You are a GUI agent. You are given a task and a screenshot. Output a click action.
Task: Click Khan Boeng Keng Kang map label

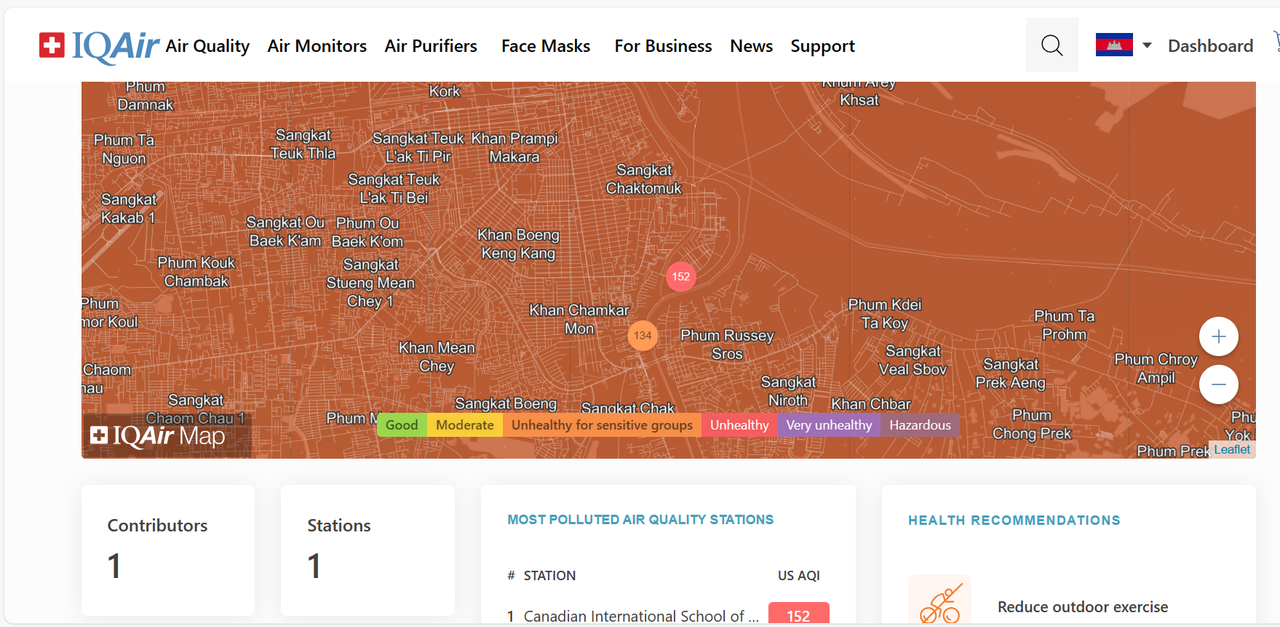518,244
